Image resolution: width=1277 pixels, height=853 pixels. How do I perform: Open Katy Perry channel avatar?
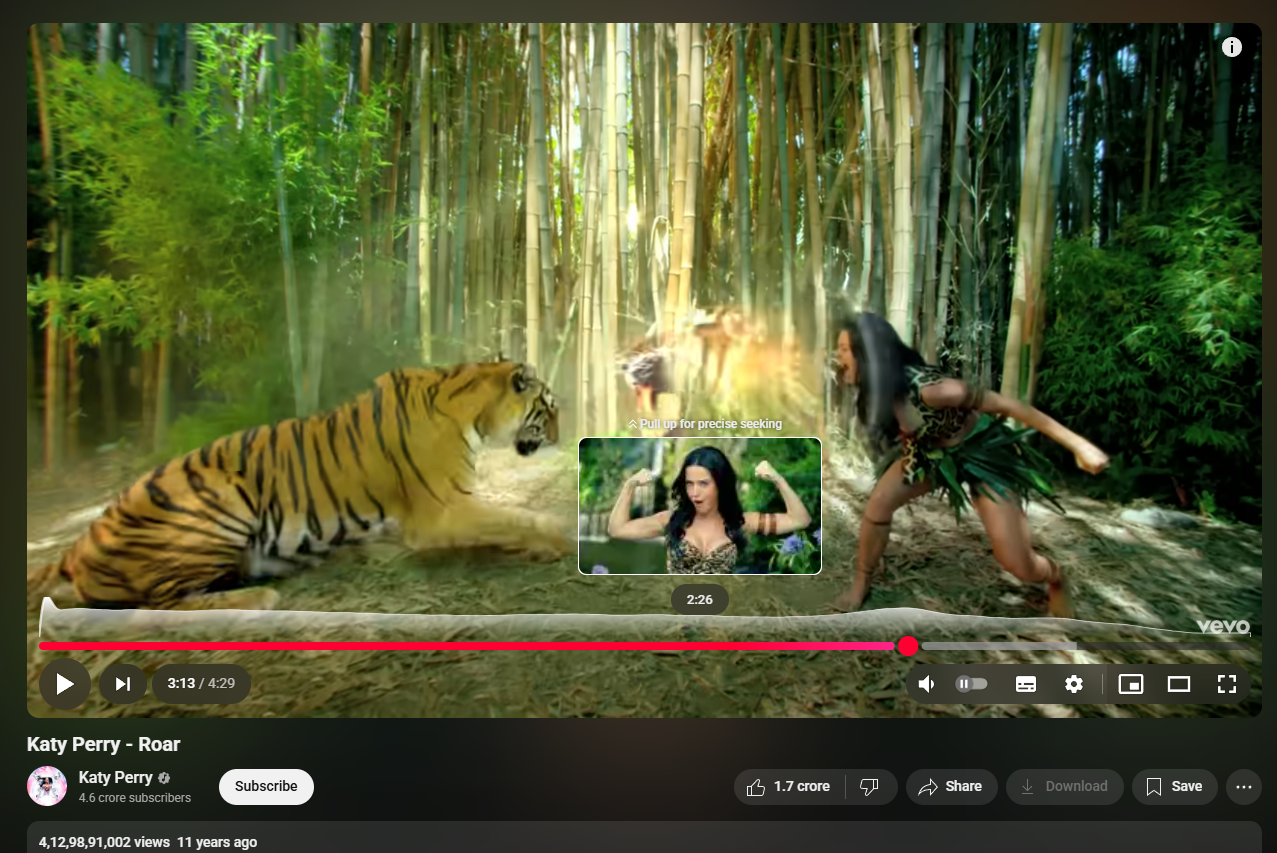(x=47, y=786)
